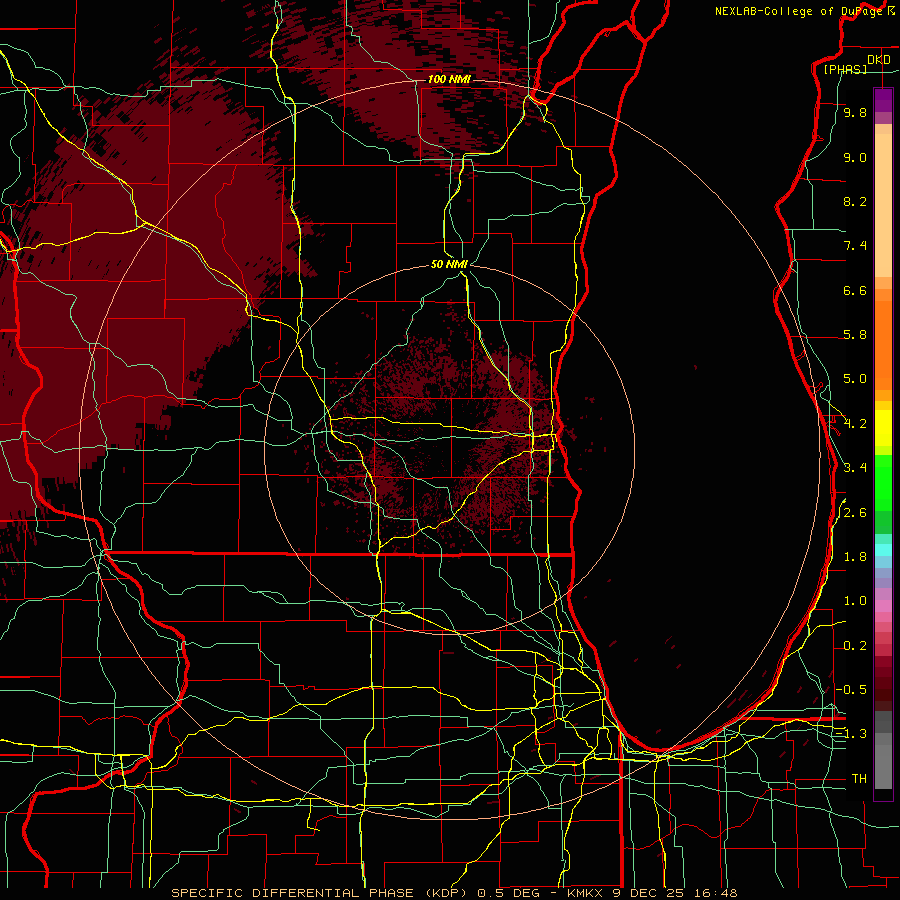
Task: Click the 4.2 scale value
Action: point(855,424)
